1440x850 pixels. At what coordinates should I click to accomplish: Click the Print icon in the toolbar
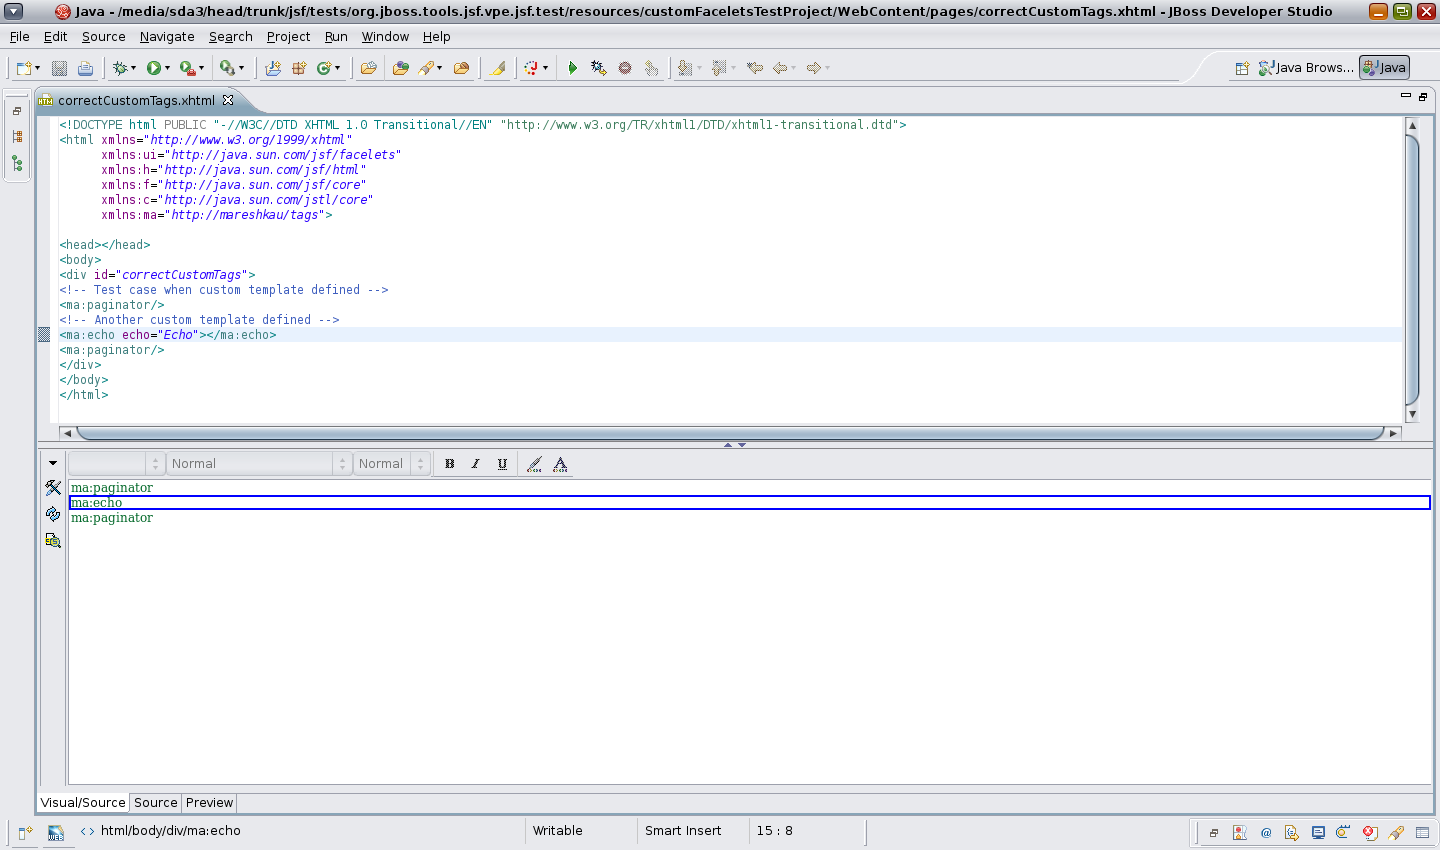coord(85,68)
